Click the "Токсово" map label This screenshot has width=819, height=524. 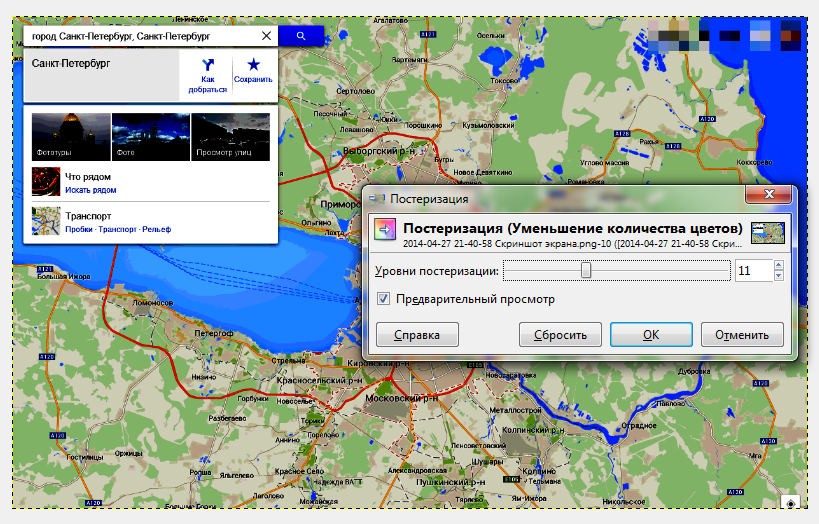pyautogui.click(x=505, y=81)
